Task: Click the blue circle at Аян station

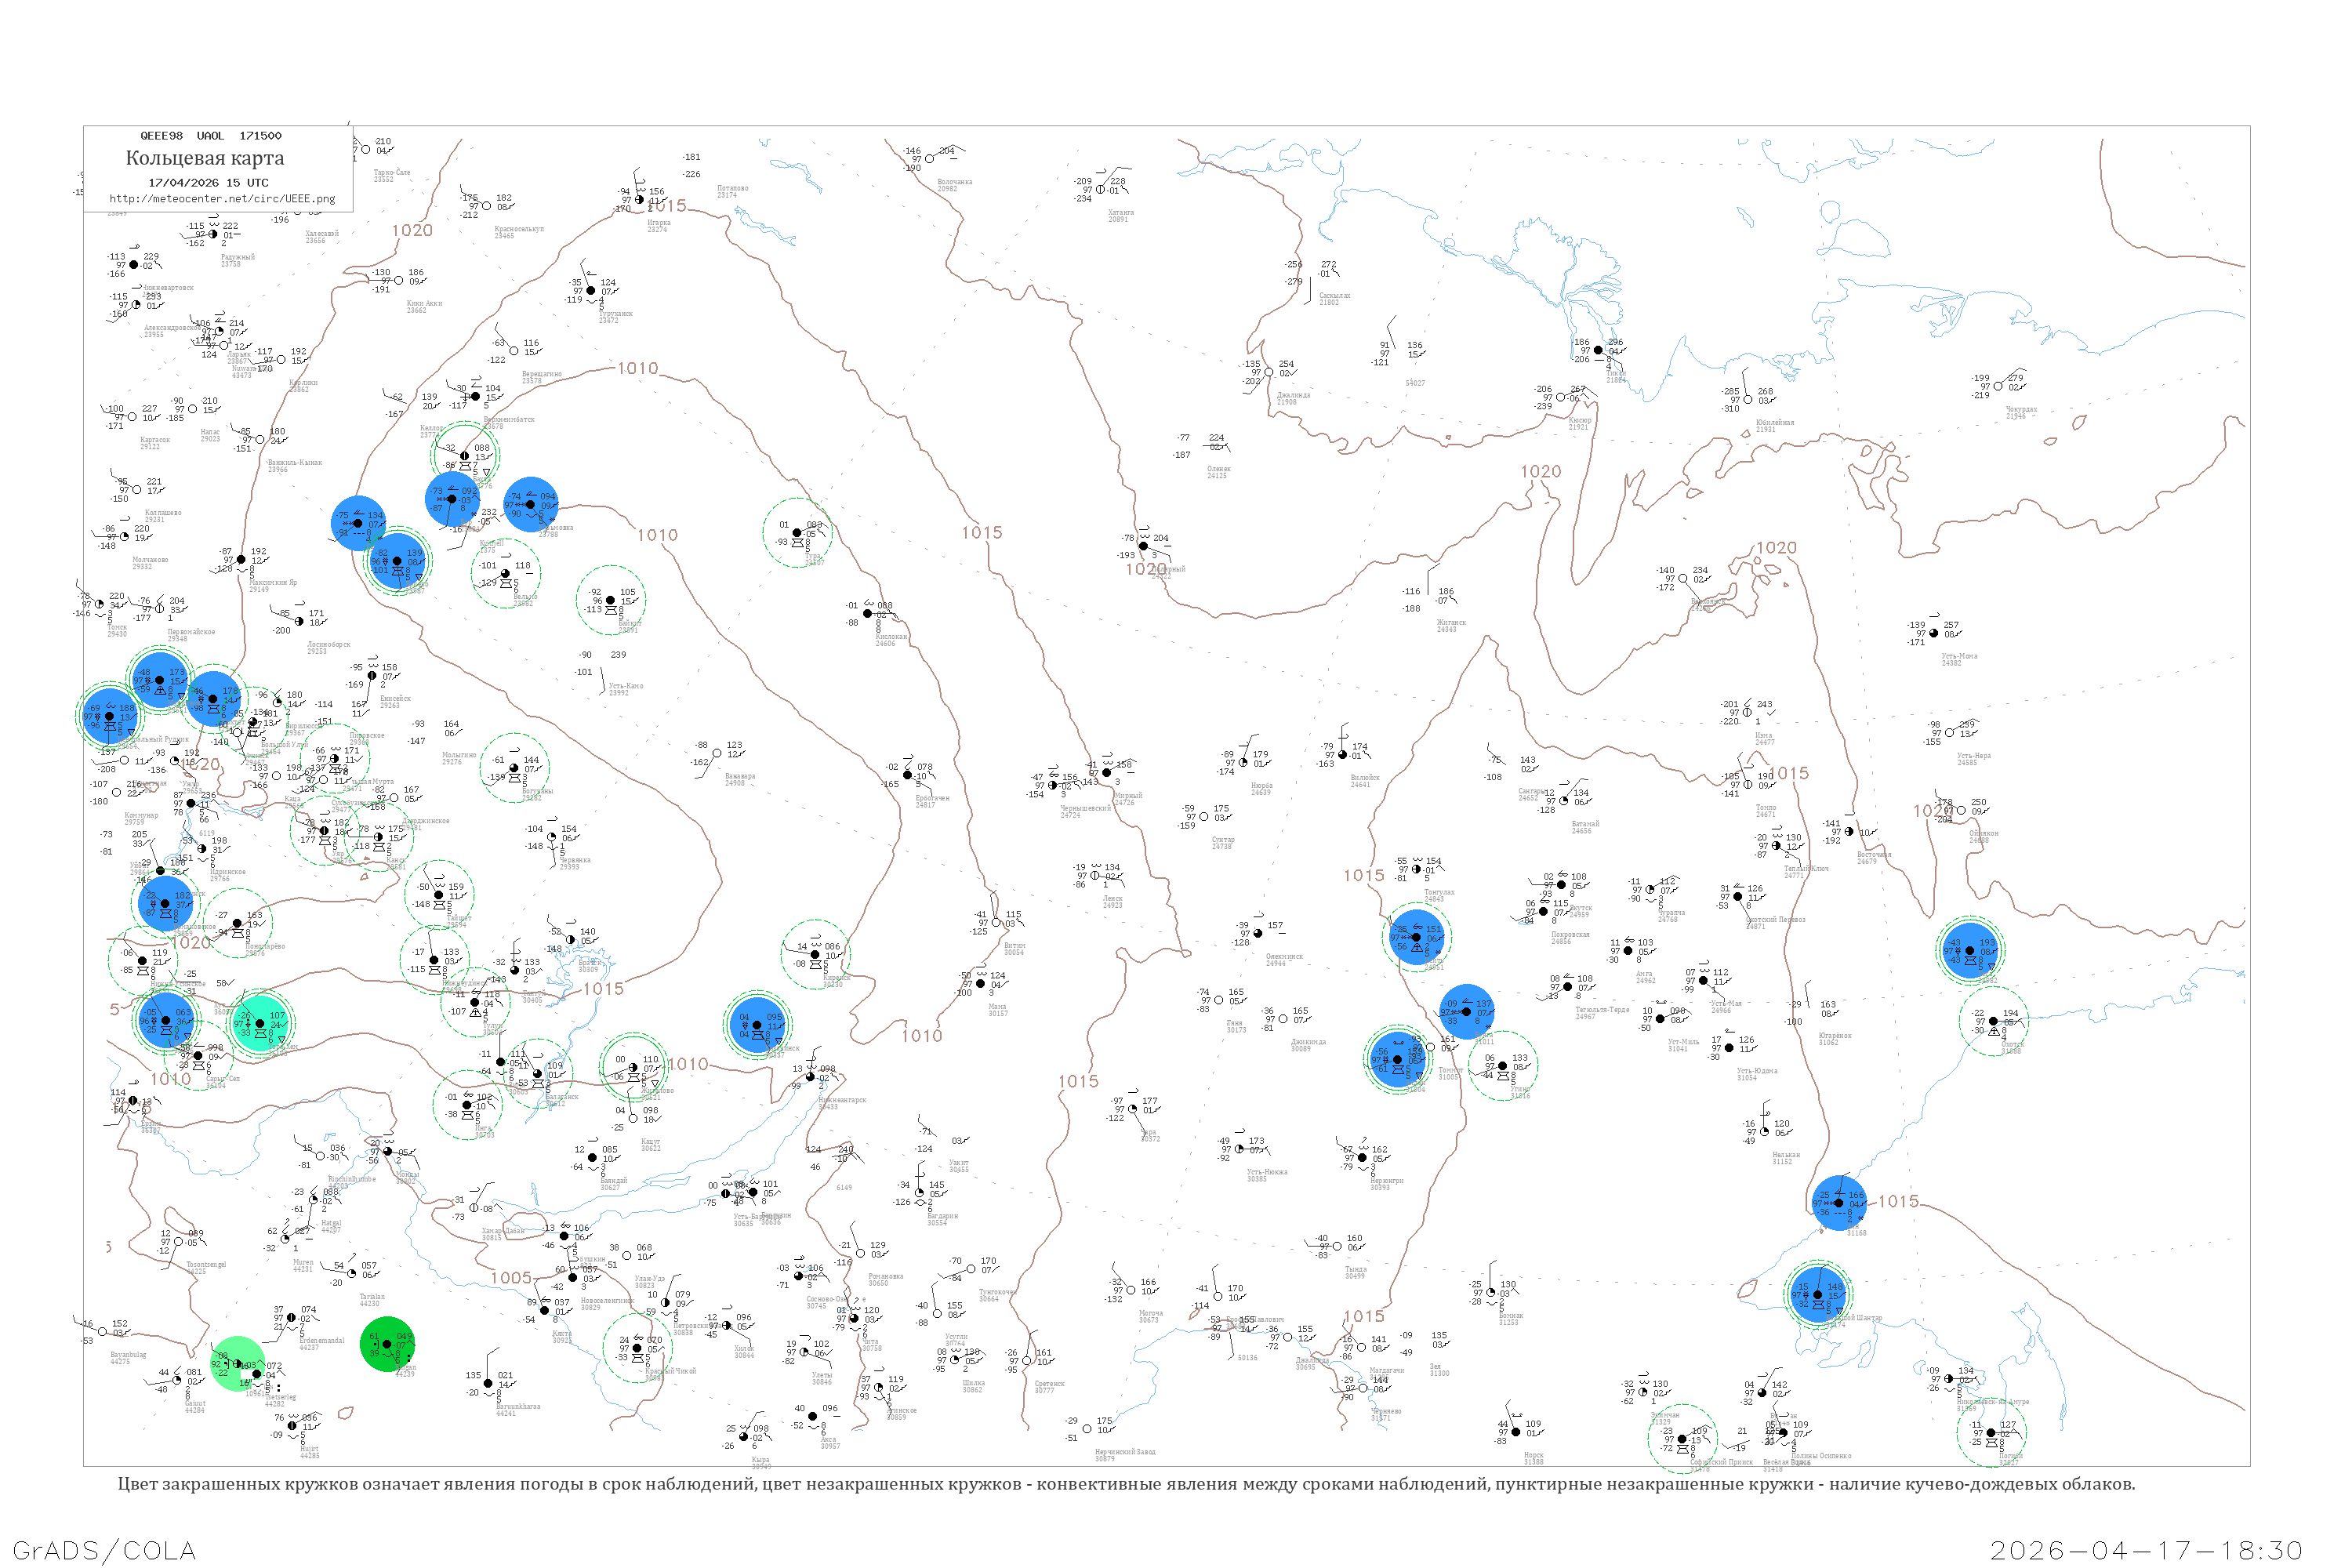Action: click(1838, 1203)
